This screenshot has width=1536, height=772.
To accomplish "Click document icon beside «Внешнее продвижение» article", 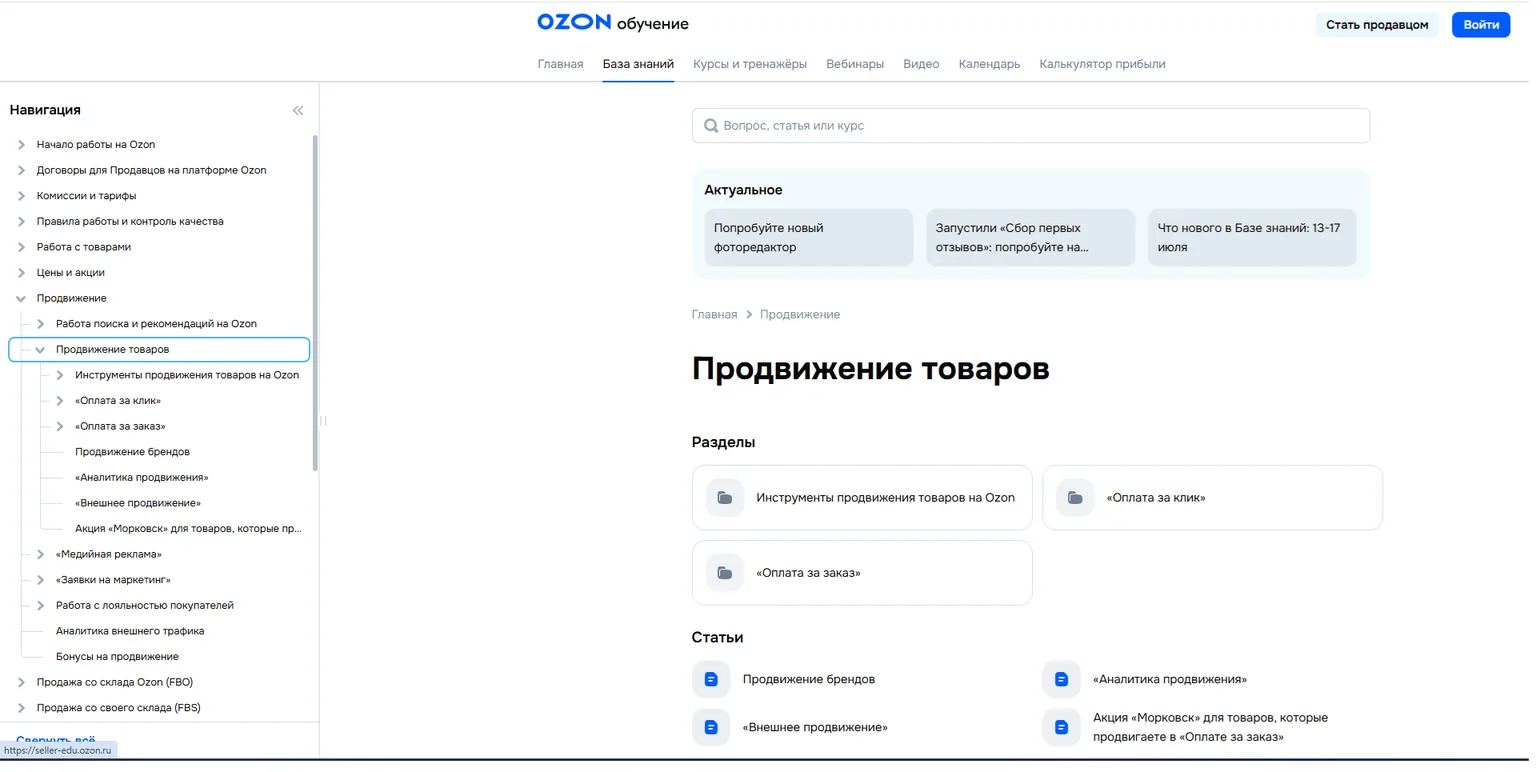I will coord(711,727).
